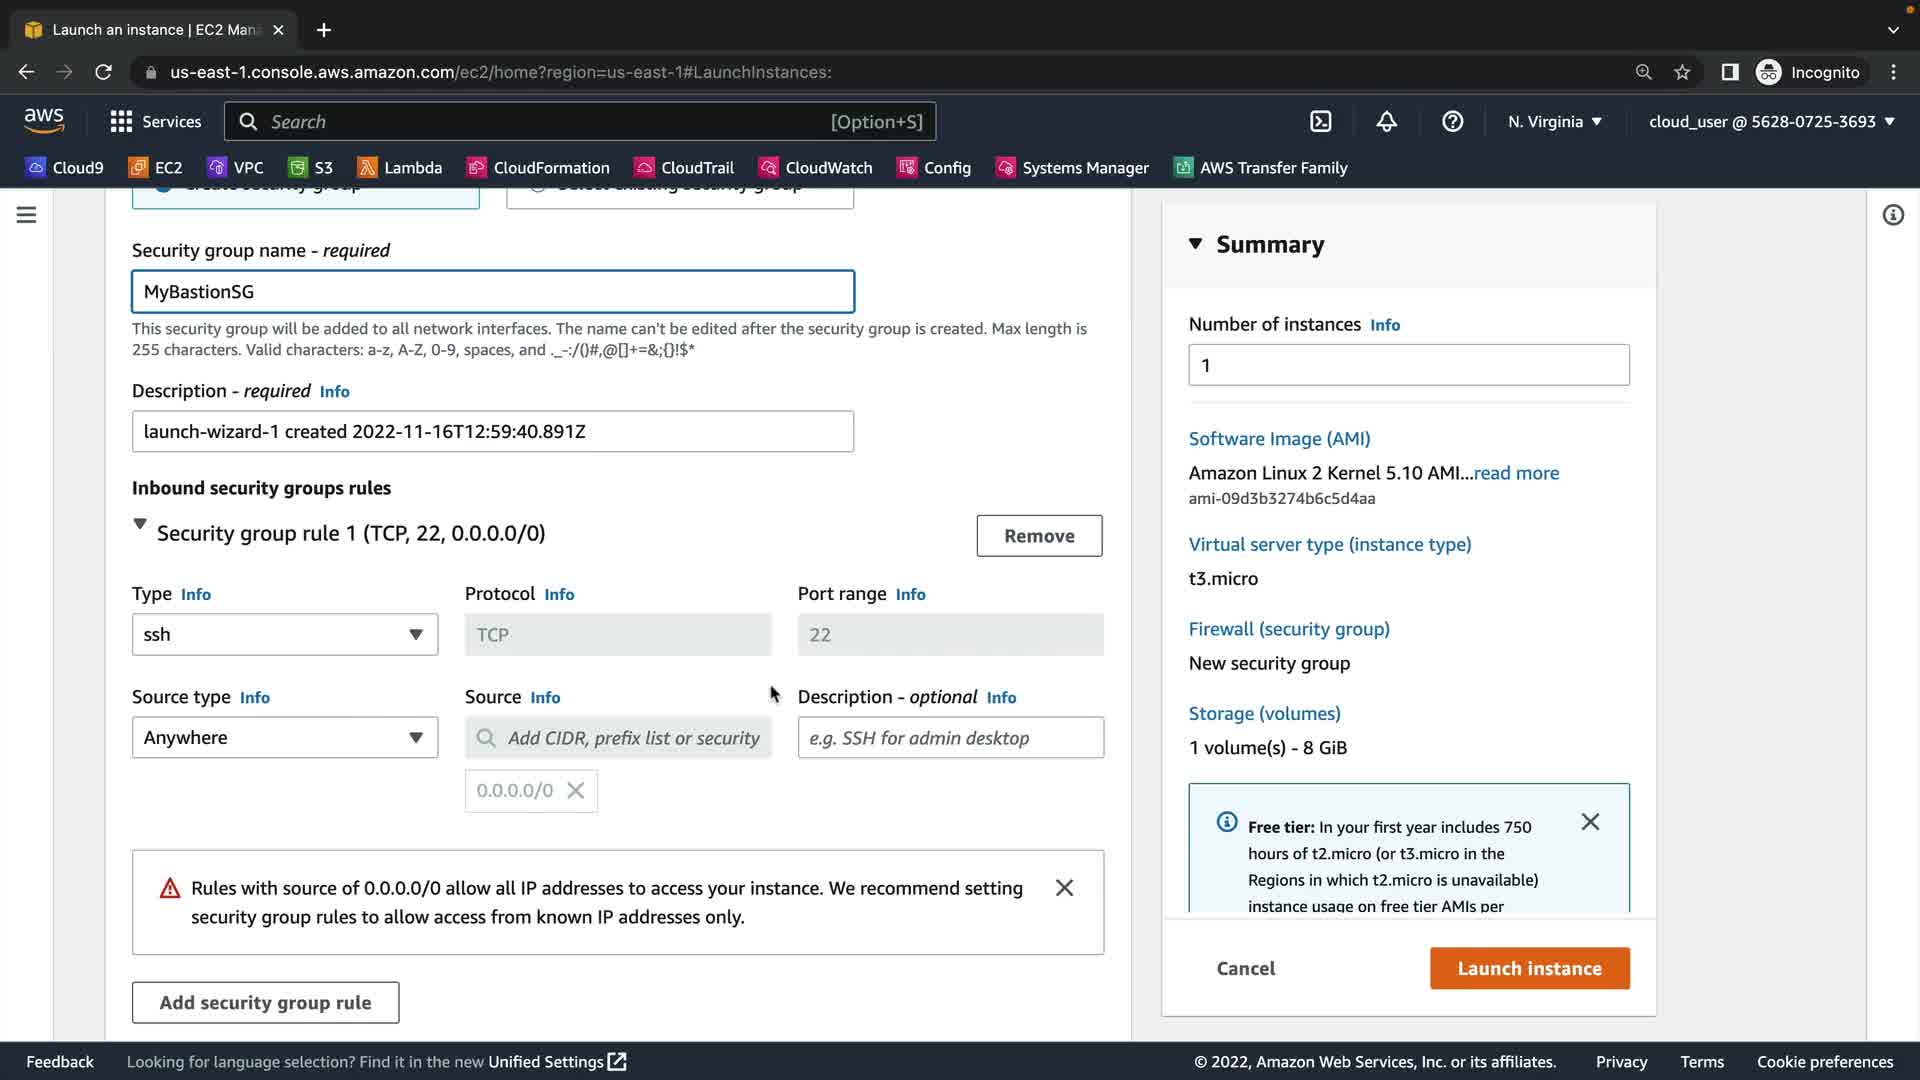Click the Security group name field
The height and width of the screenshot is (1080, 1920).
pyautogui.click(x=493, y=292)
